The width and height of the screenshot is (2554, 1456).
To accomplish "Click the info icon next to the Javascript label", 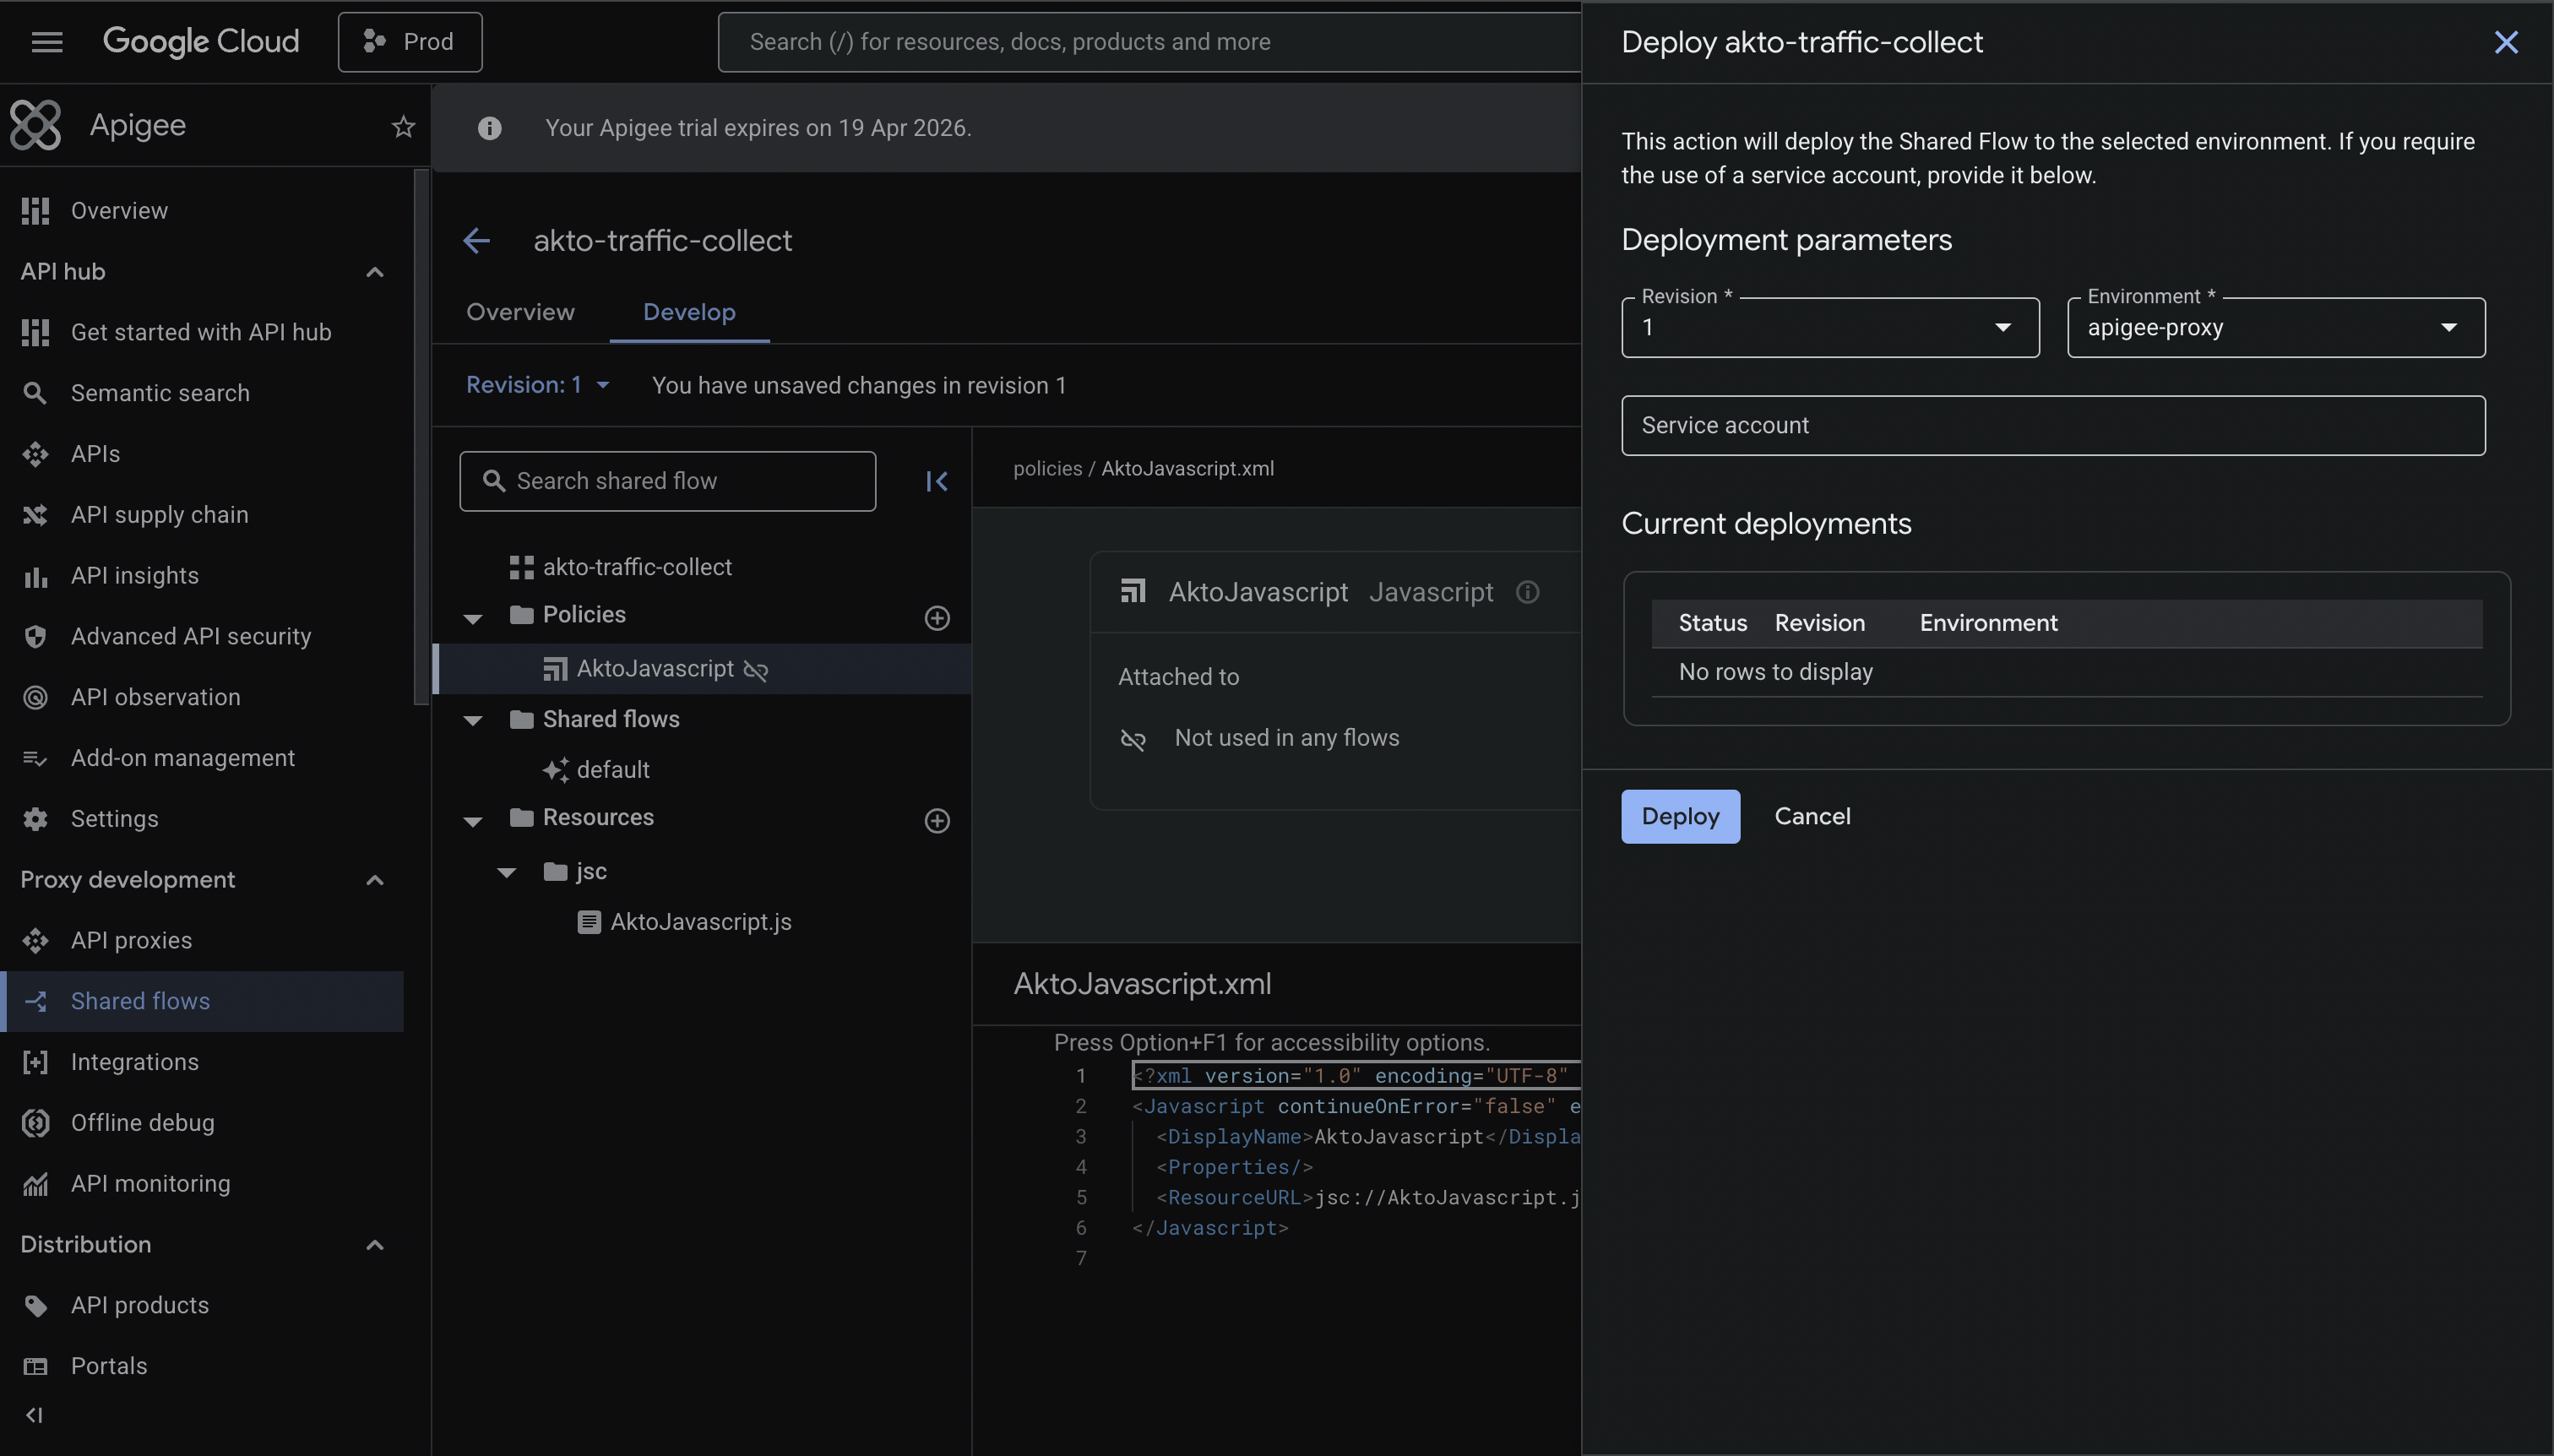I will (x=1527, y=592).
